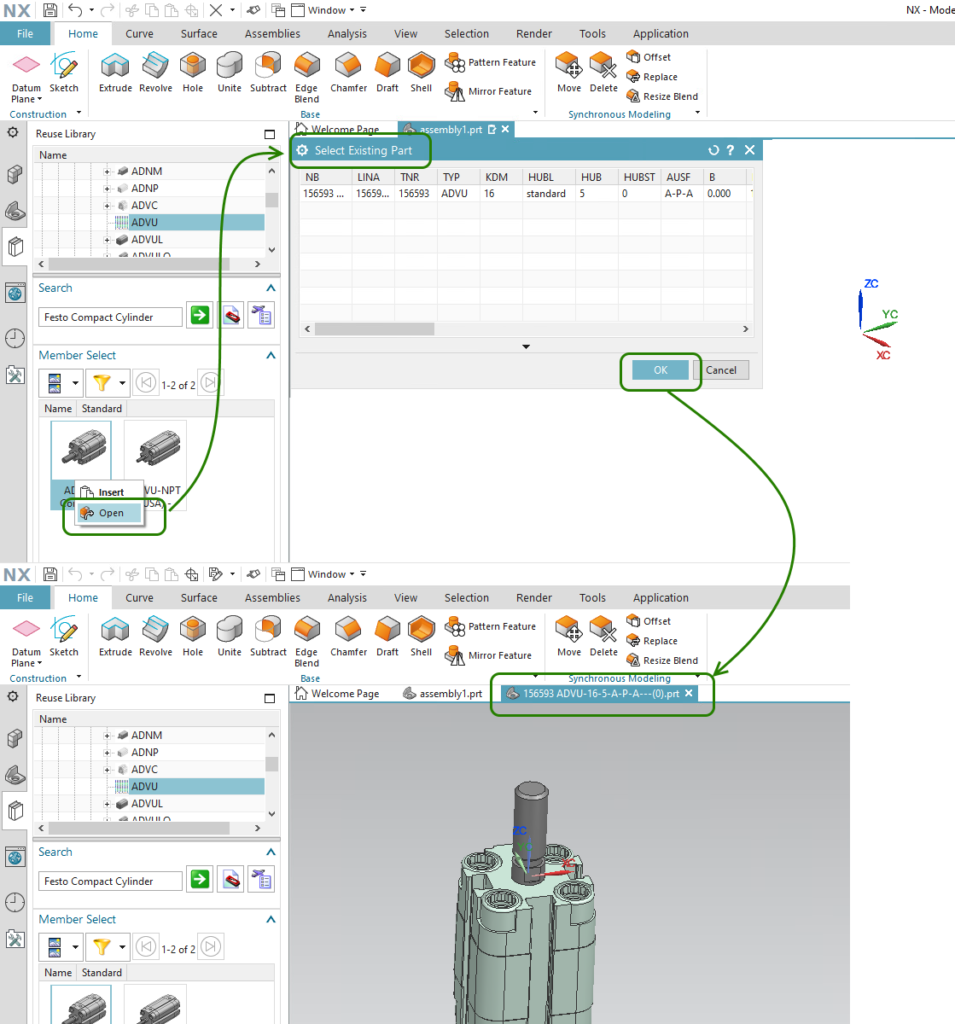
Task: Click Cancel in Select Existing Part dialog
Action: (x=721, y=370)
